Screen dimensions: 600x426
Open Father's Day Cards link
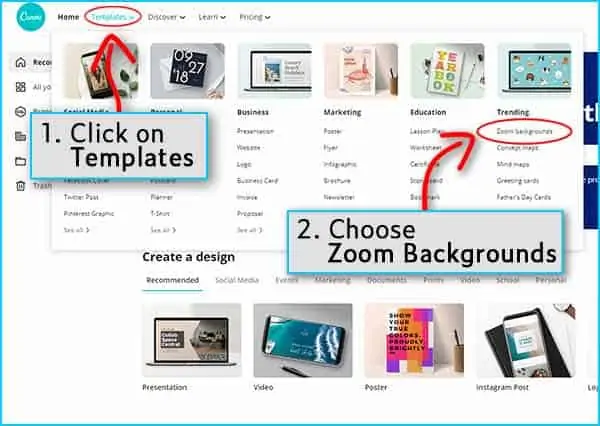[523, 197]
